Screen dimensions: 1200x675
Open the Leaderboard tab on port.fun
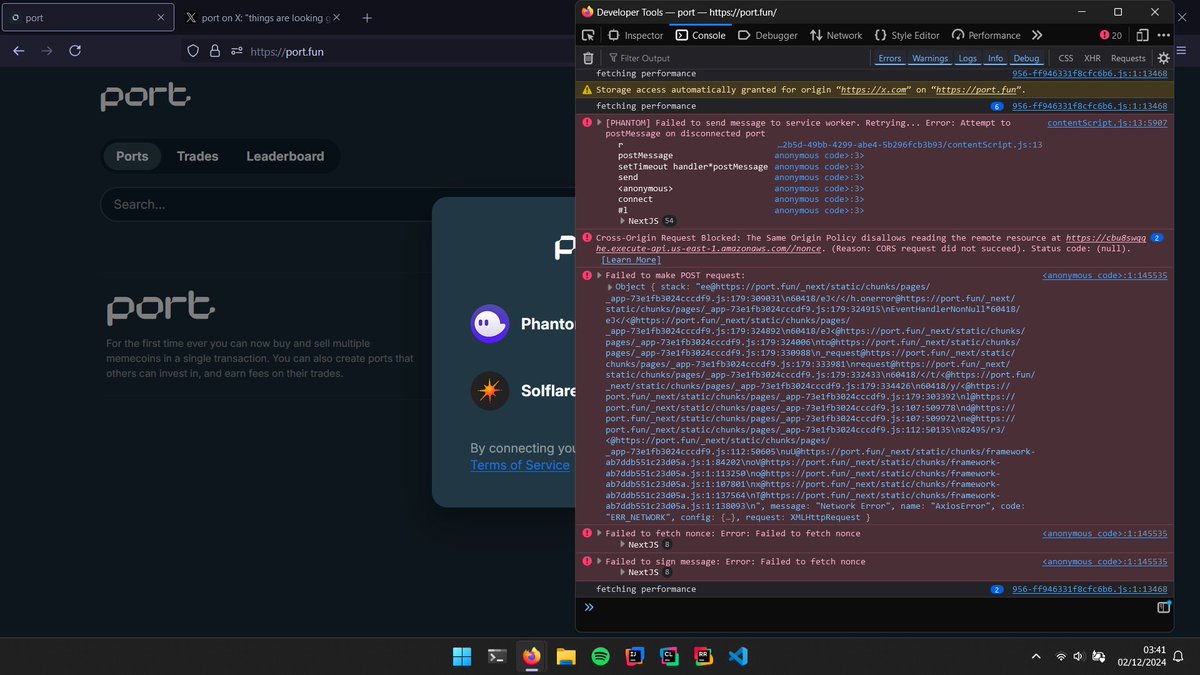(285, 156)
